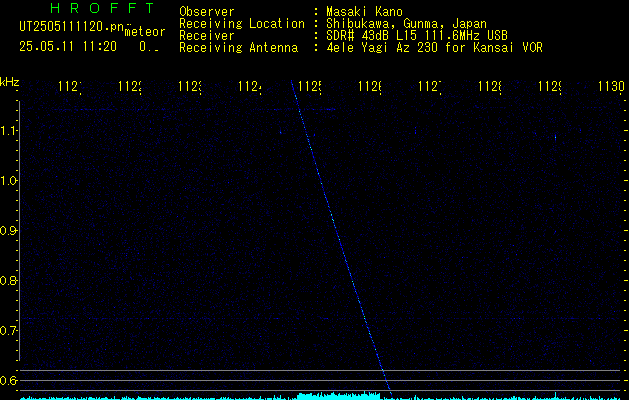The height and width of the screenshot is (400, 629).
Task: Click the 1128 time axis tick label
Action: (490, 86)
